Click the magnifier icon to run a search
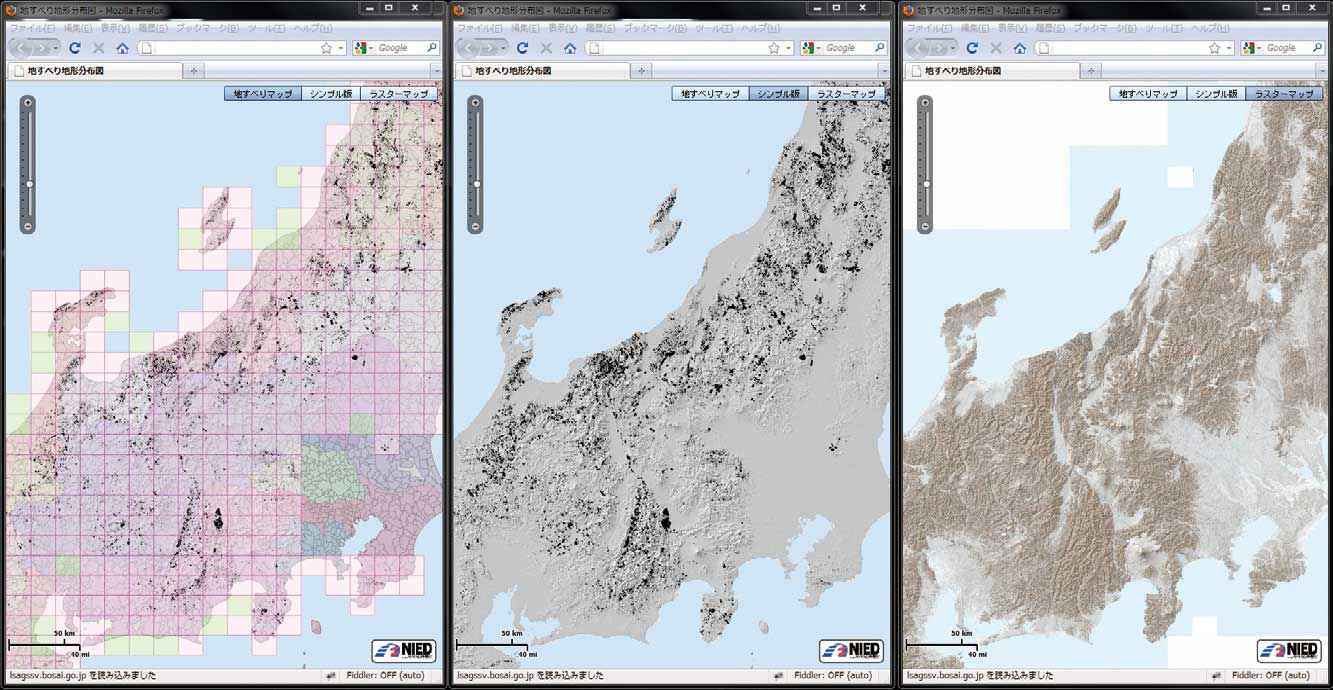Image resolution: width=1333 pixels, height=690 pixels. 430,47
